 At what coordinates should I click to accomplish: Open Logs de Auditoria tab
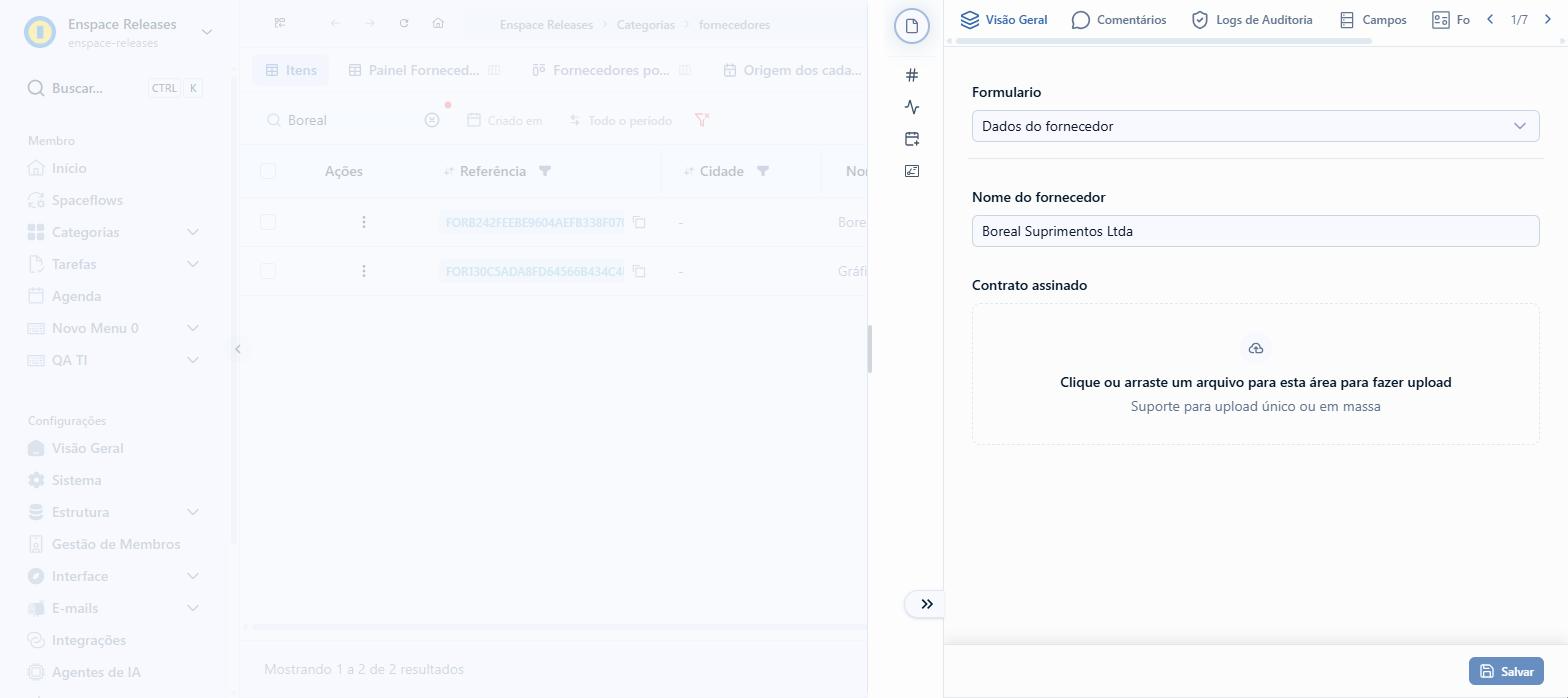tap(1252, 20)
